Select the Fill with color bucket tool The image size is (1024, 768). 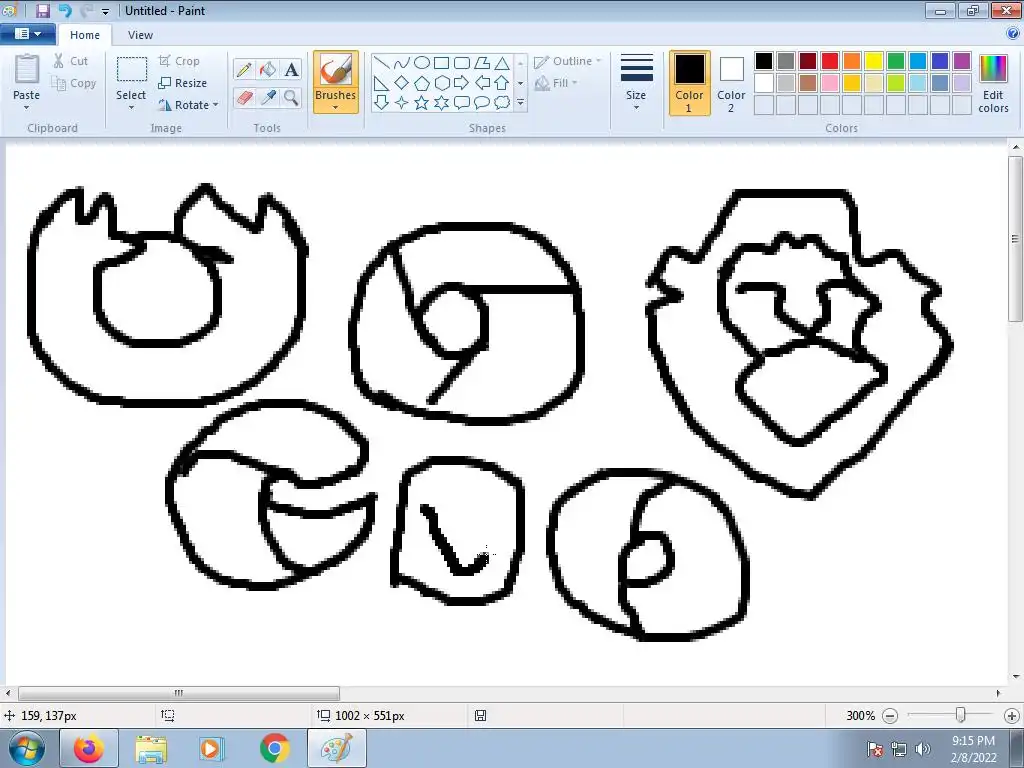(268, 69)
